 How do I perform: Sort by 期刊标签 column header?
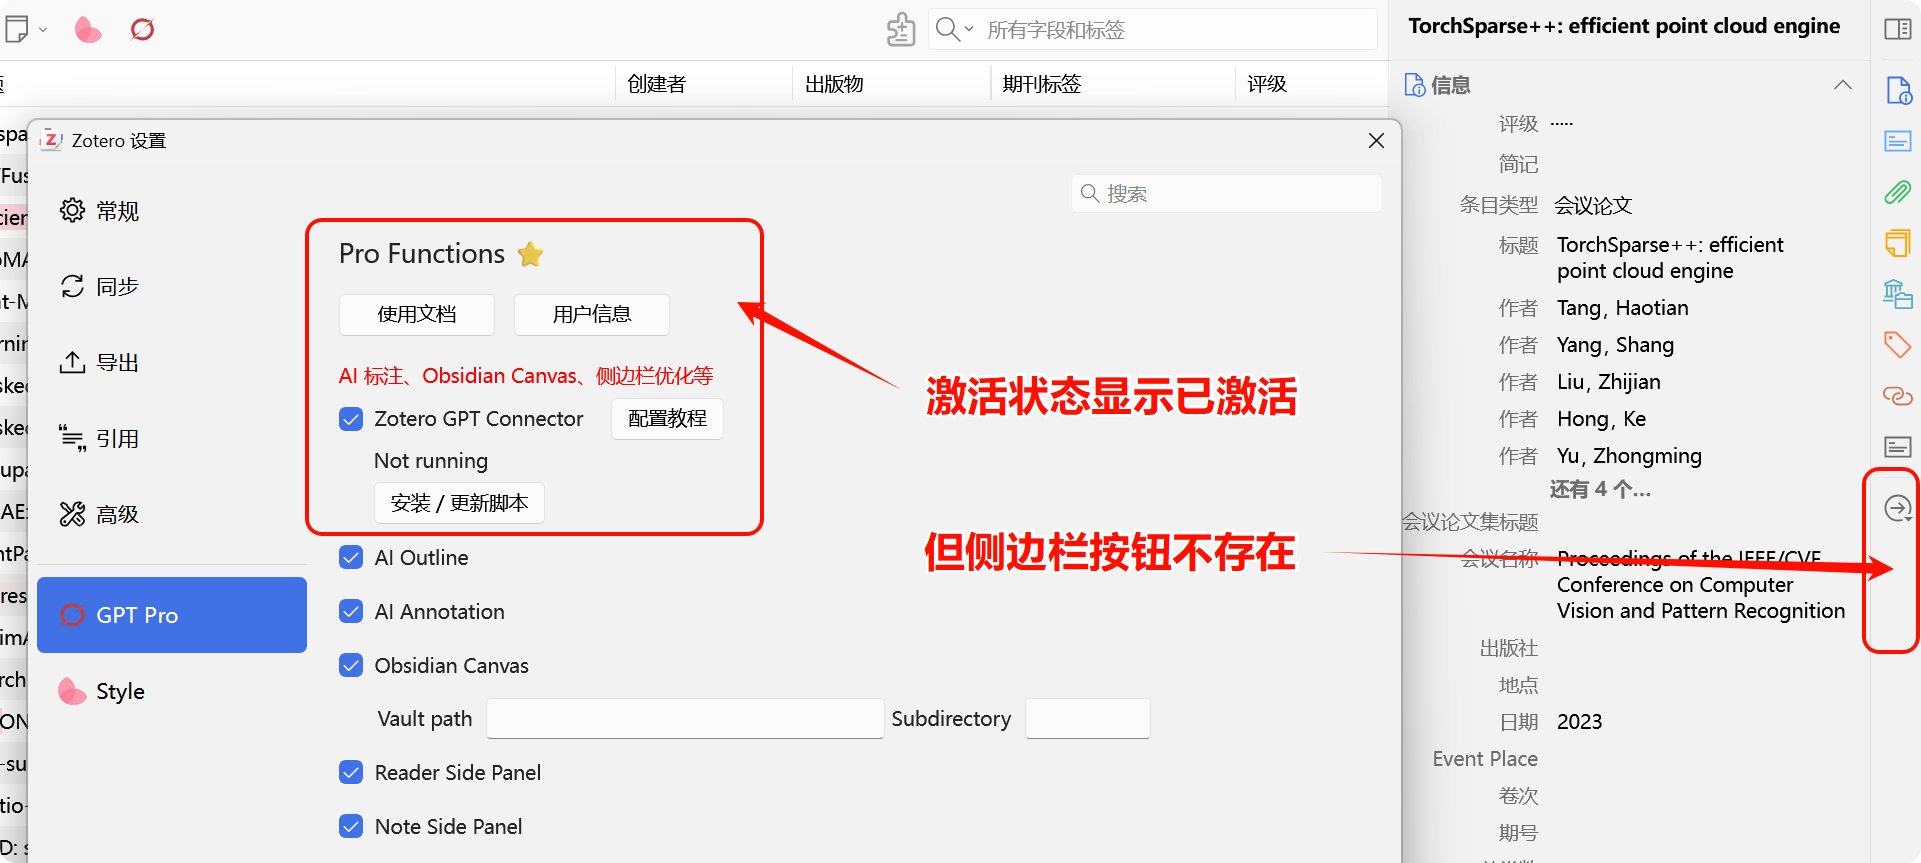tap(1113, 84)
